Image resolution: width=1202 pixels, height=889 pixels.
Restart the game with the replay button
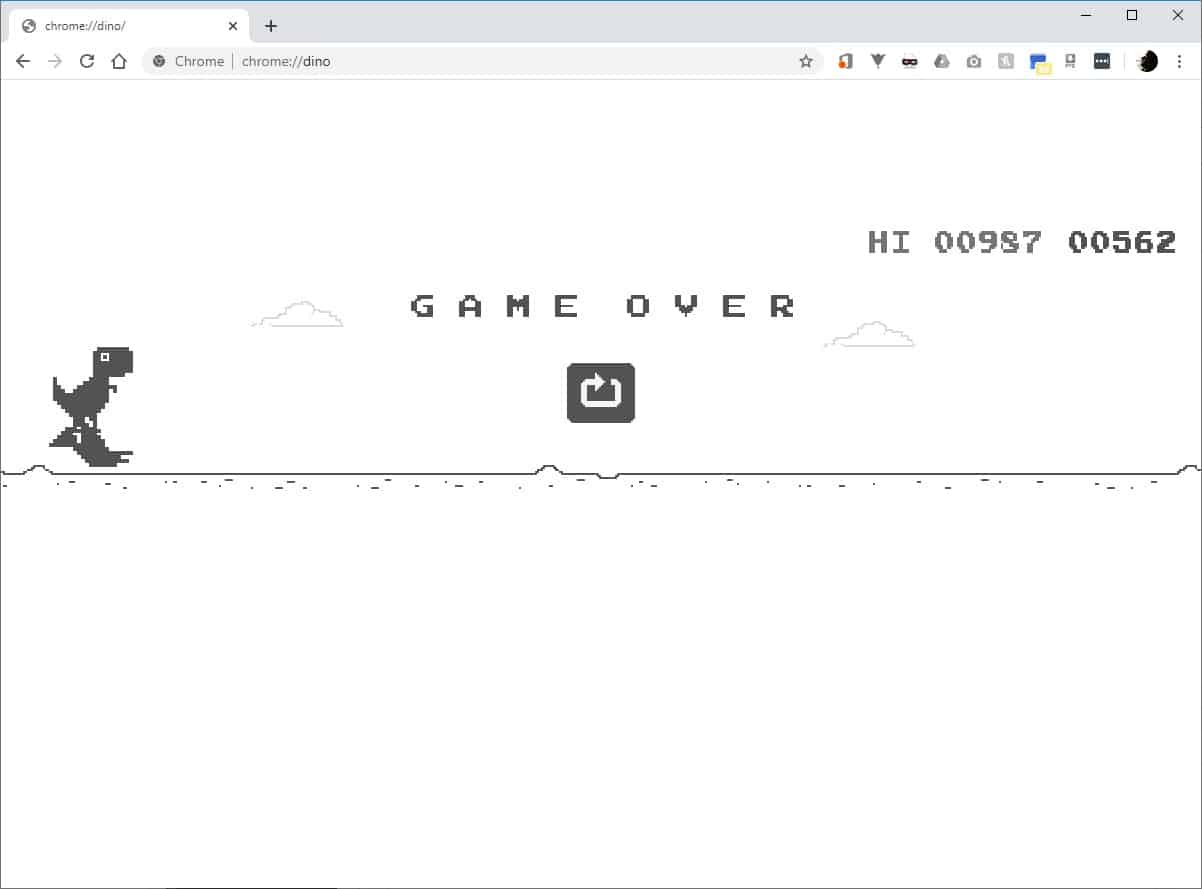601,393
